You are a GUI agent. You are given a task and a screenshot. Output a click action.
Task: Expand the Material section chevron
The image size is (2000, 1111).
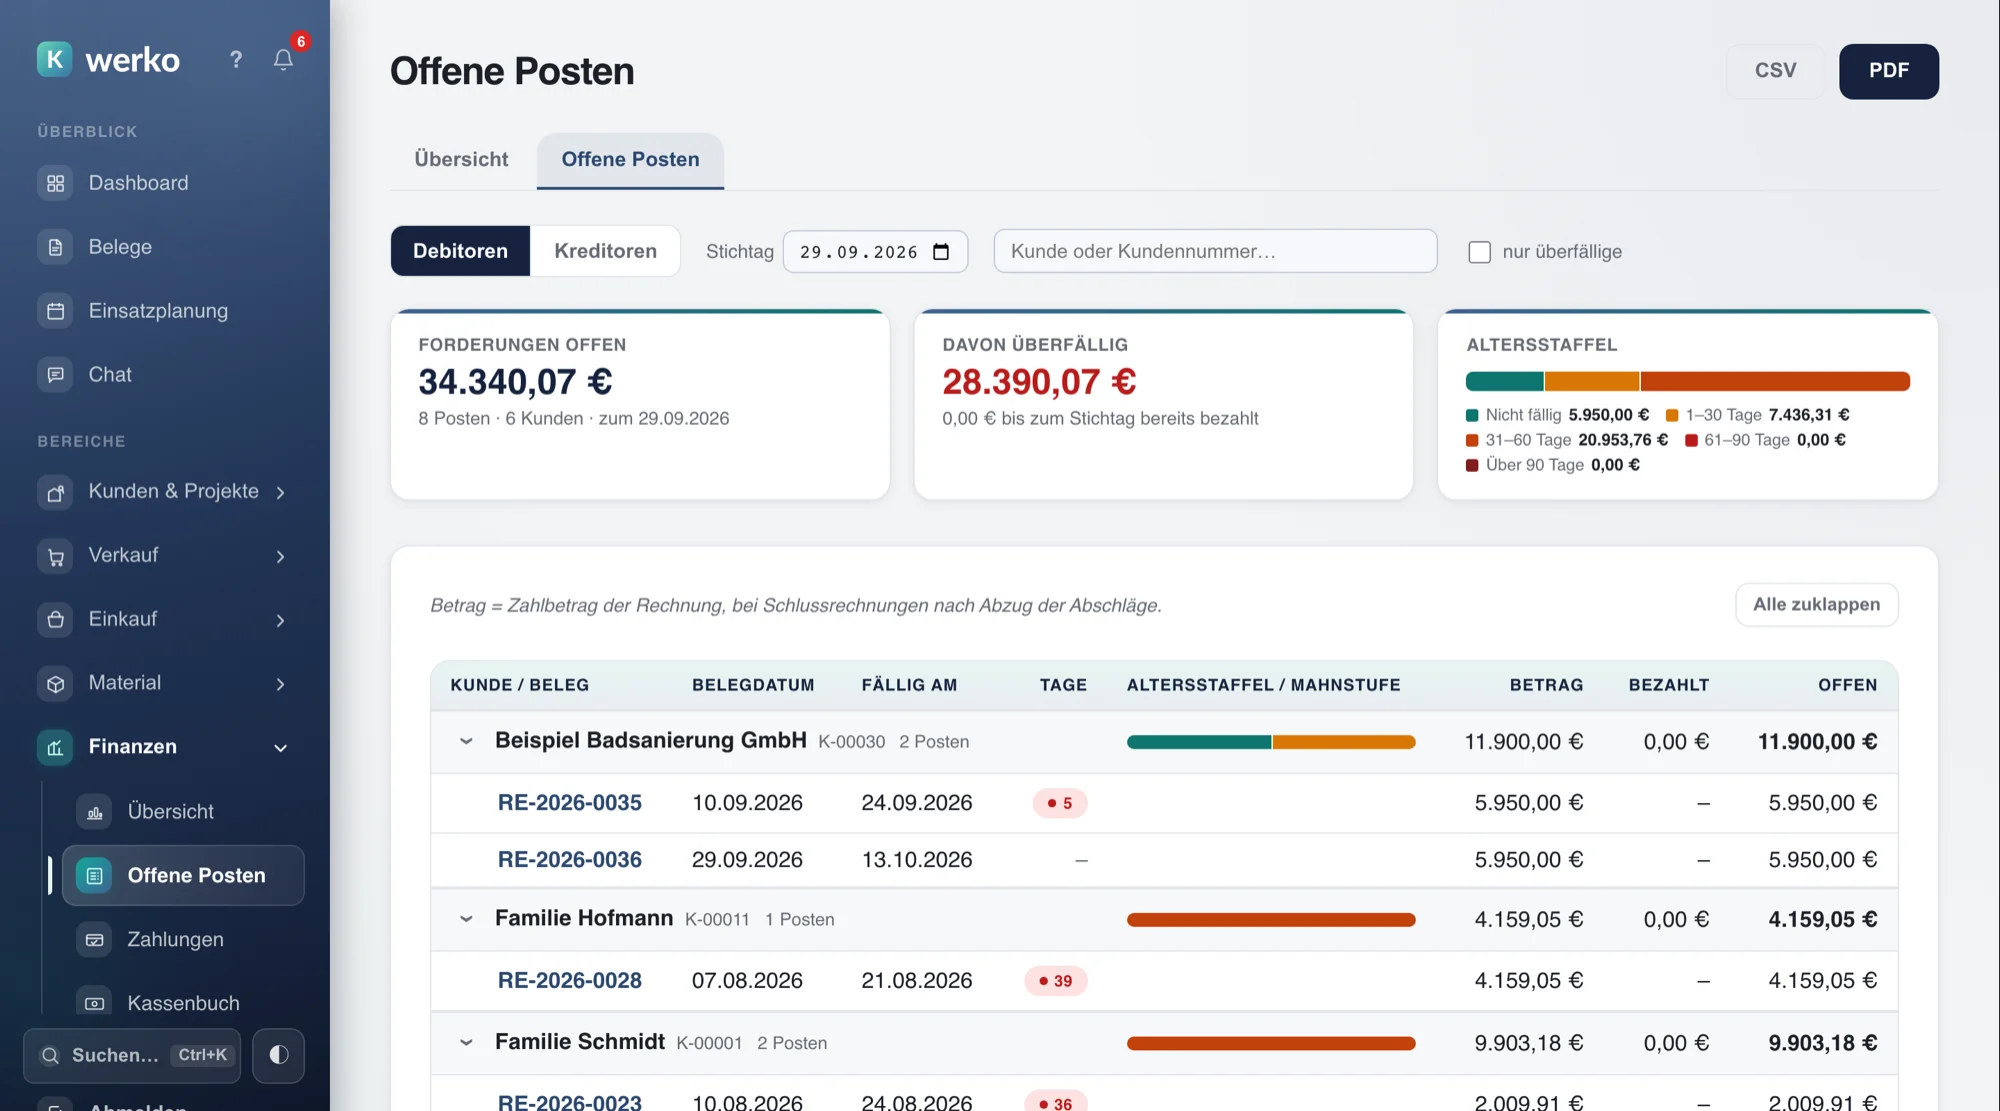pyautogui.click(x=281, y=684)
